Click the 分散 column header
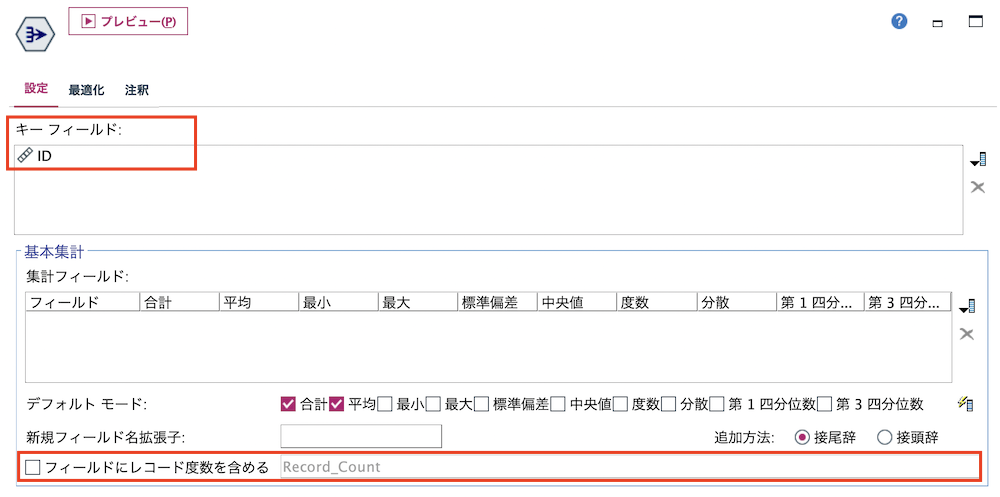1000x497 pixels. point(737,302)
